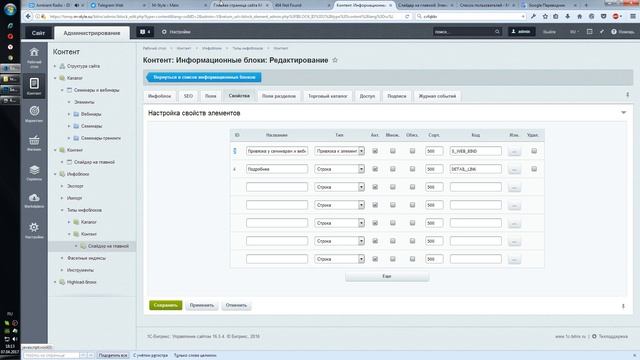This screenshot has height=360, width=640.
Task: Open details button for S_WEB_BIND property
Action: pyautogui.click(x=514, y=151)
